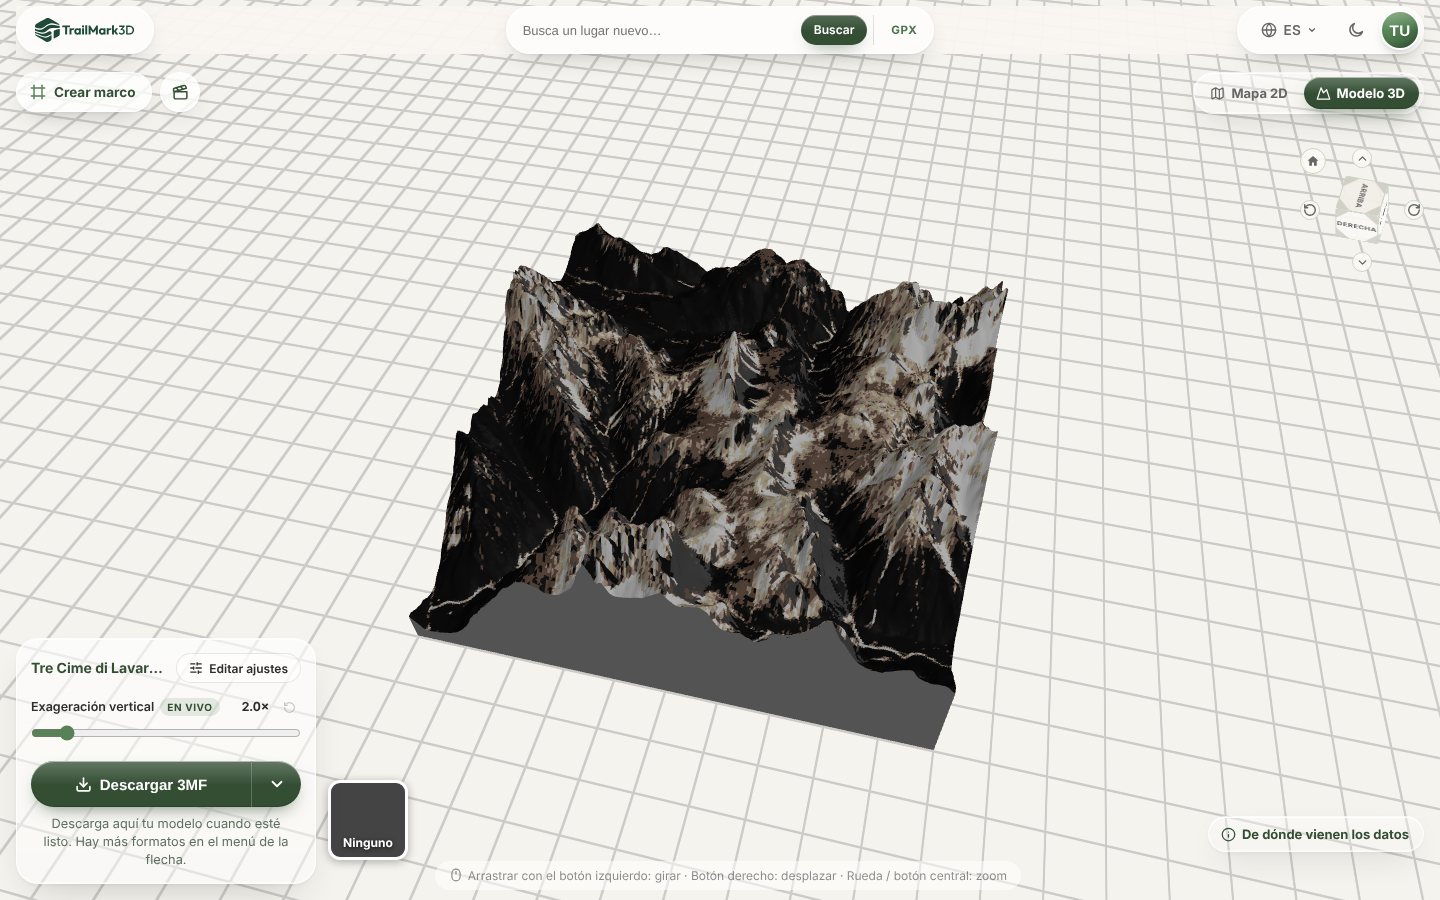Screen dimensions: 1440x900
Task: Open the TU user avatar menu
Action: pos(1399,30)
